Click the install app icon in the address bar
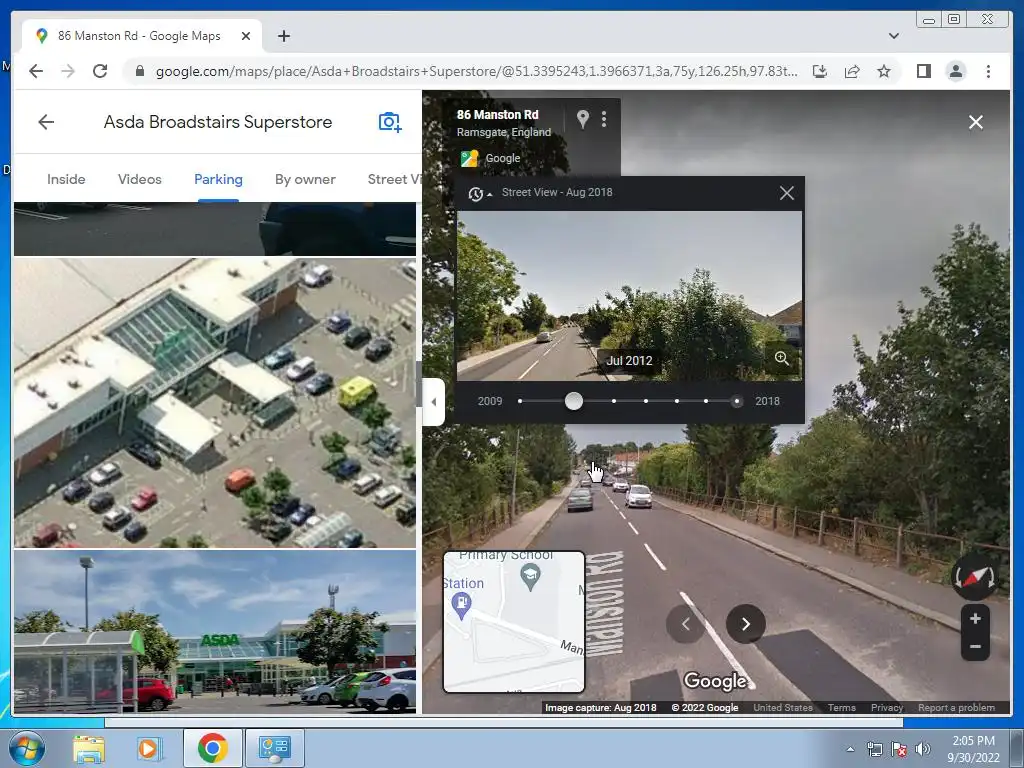Image resolution: width=1024 pixels, height=768 pixels. coord(820,71)
